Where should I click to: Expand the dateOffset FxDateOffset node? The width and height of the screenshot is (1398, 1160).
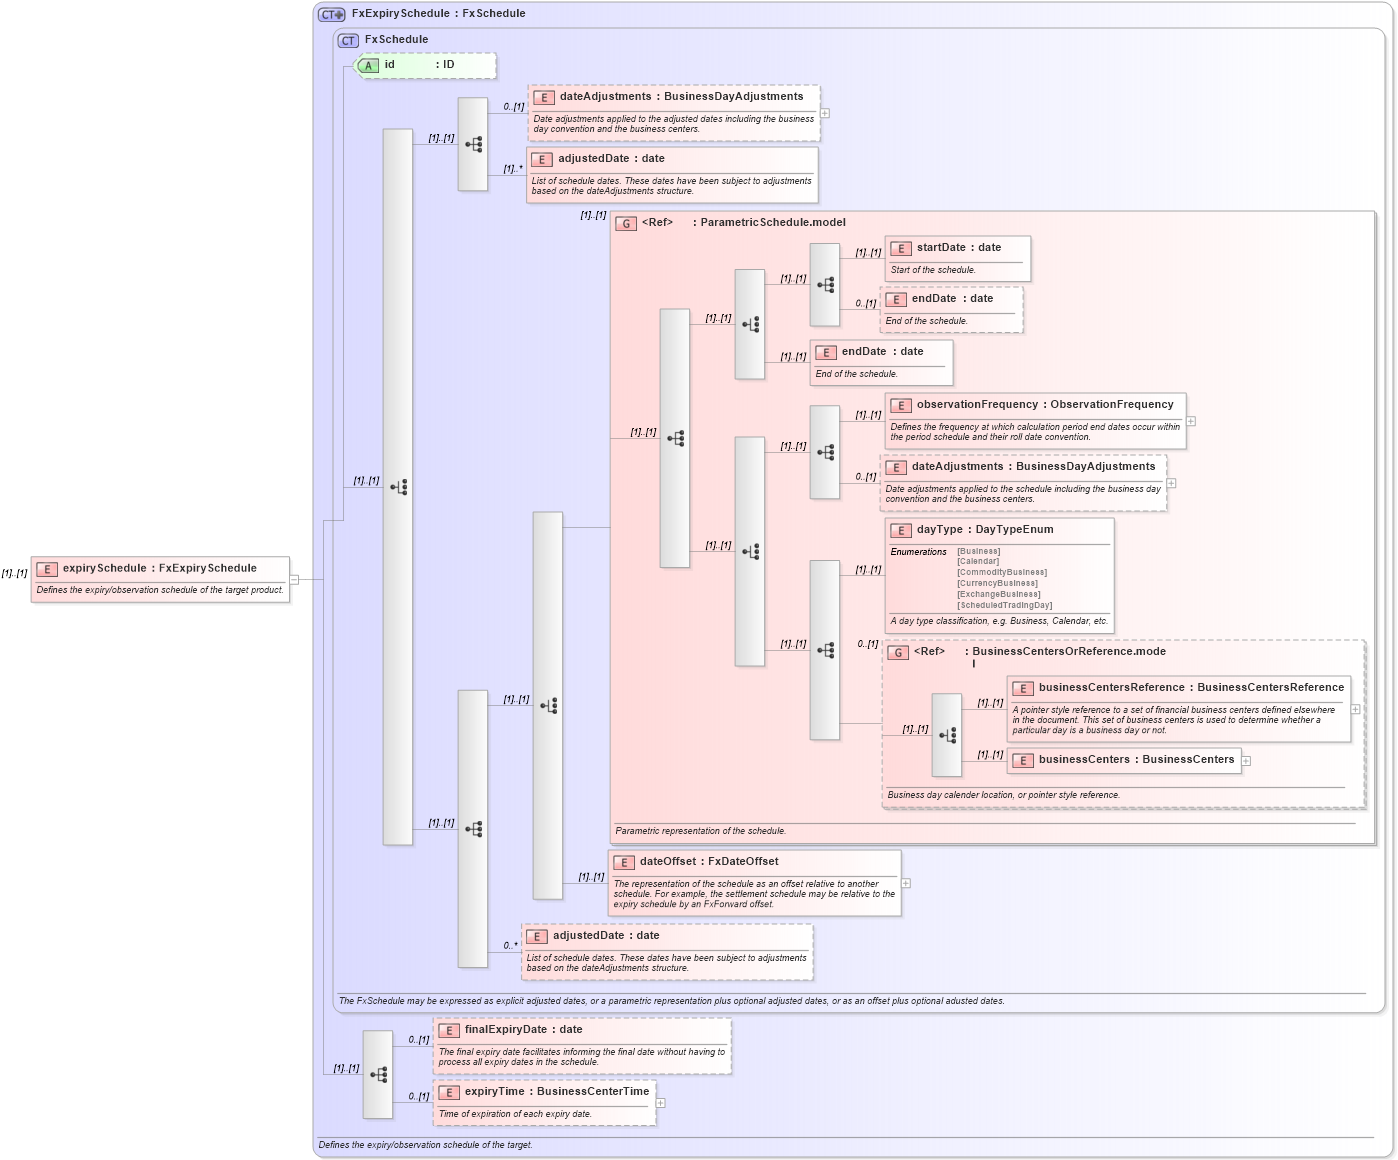905,883
